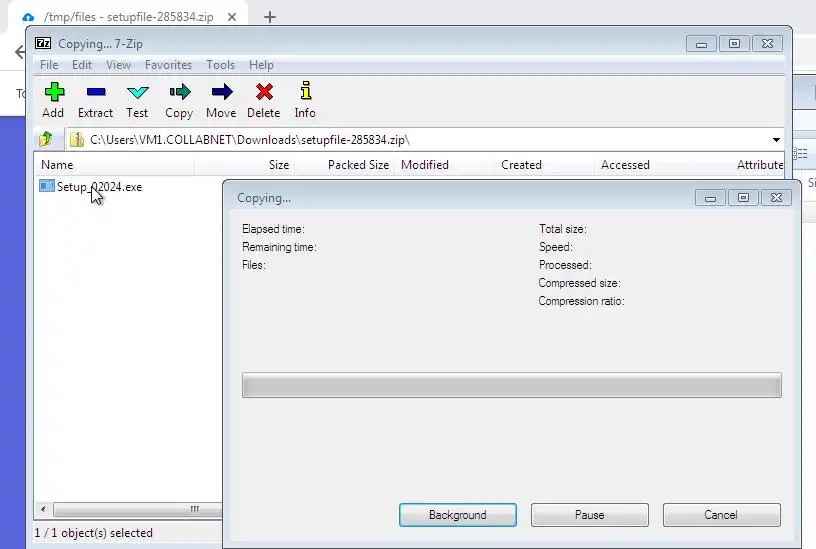This screenshot has width=816, height=549.
Task: Open the Help menu
Action: pyautogui.click(x=261, y=65)
